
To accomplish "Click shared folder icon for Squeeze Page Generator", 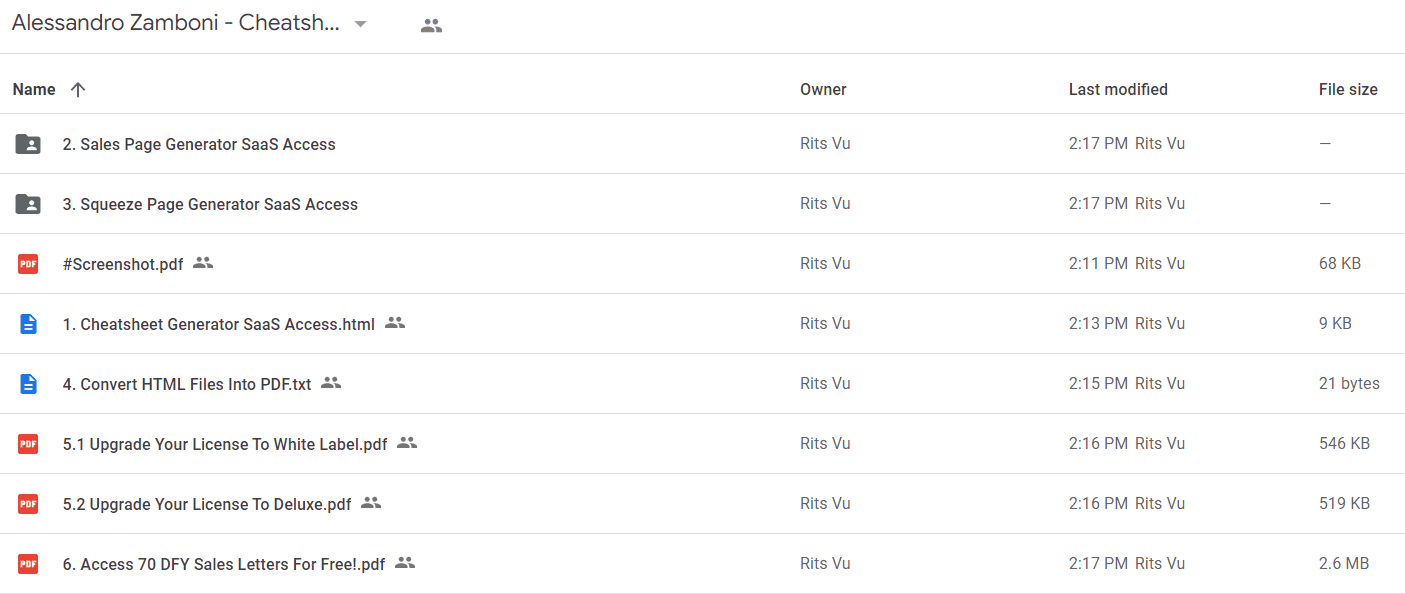I will (x=28, y=204).
